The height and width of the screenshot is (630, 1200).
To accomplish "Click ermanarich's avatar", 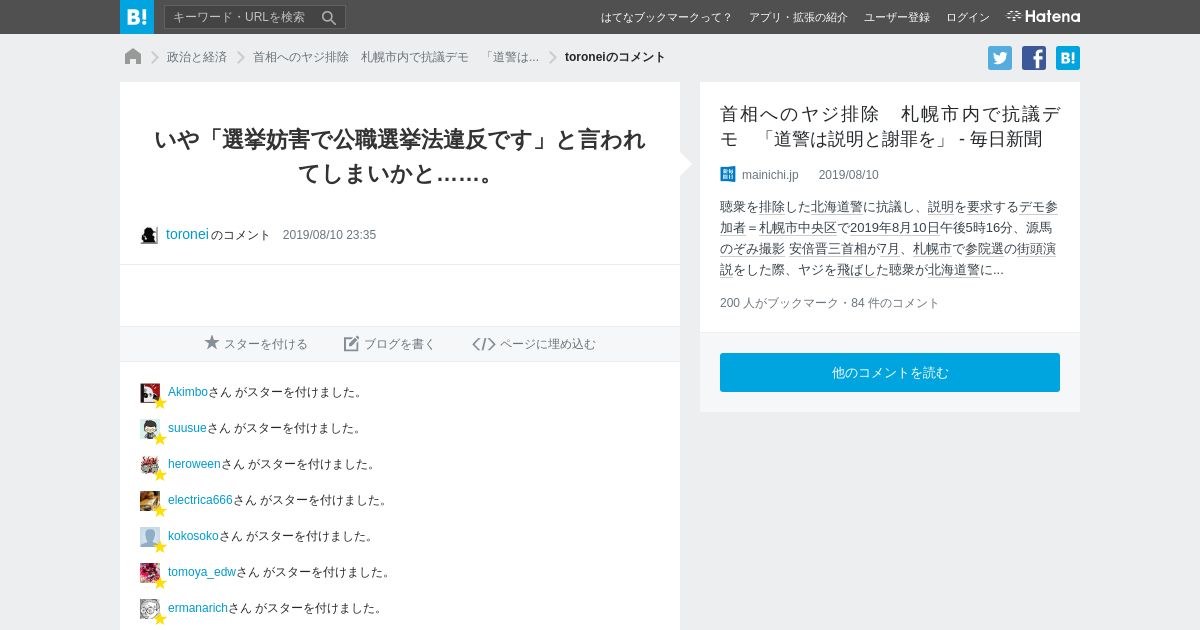I will pyautogui.click(x=150, y=609).
